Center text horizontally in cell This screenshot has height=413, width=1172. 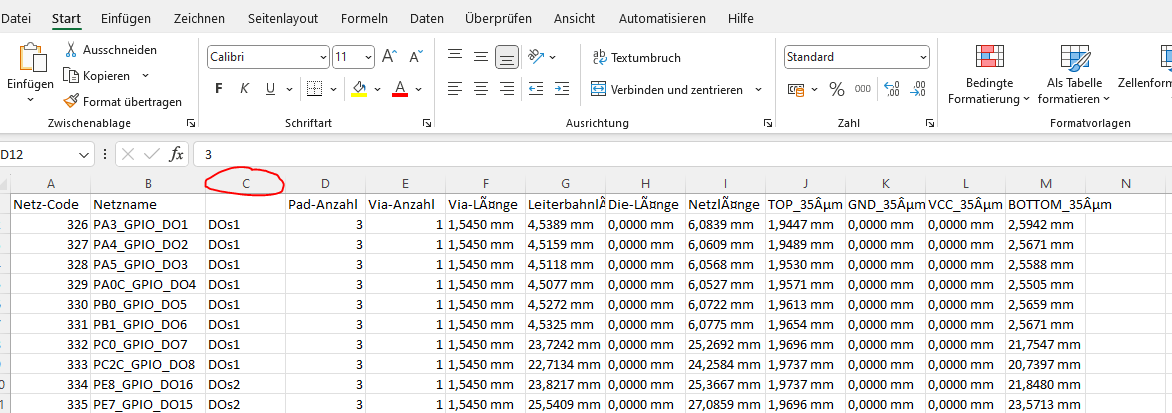(x=481, y=89)
